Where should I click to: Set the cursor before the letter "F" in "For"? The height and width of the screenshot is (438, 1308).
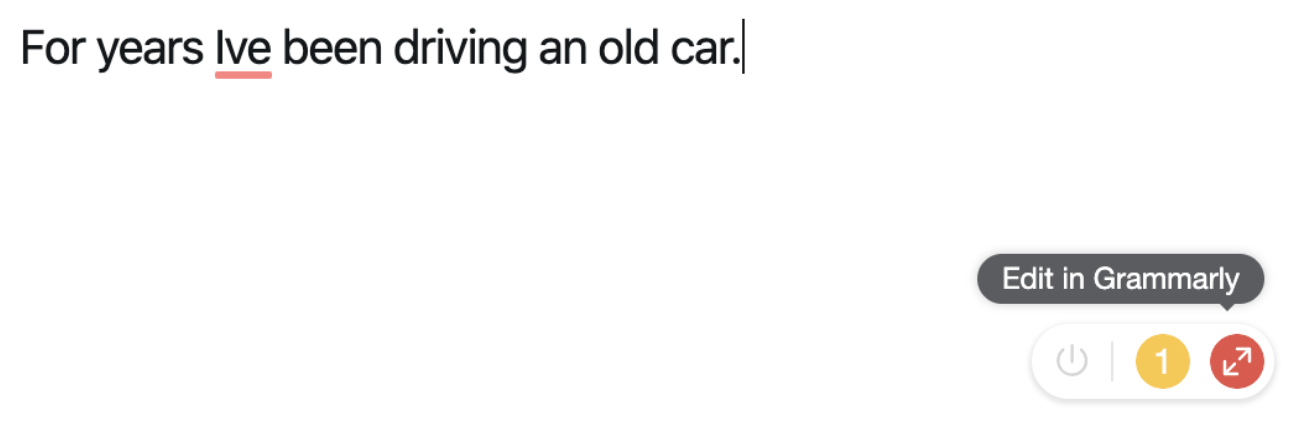tap(22, 50)
